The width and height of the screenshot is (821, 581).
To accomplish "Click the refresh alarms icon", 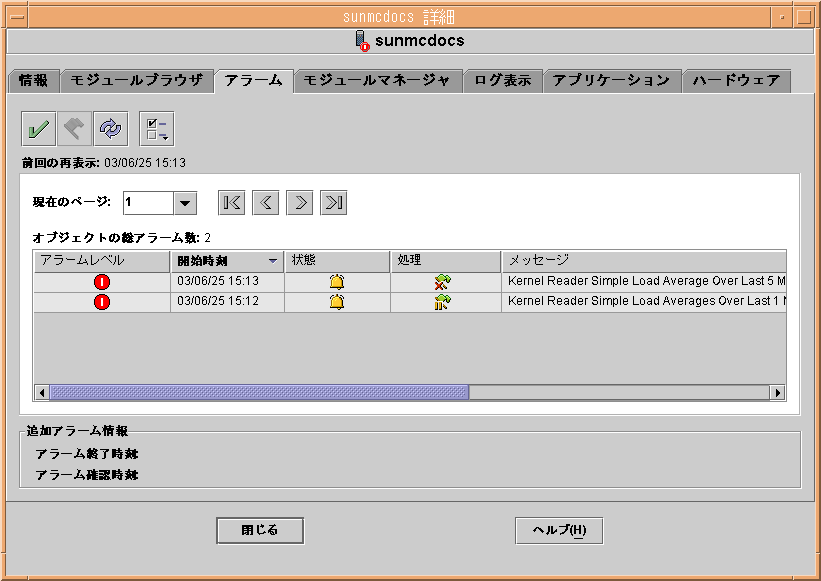I will point(110,129).
